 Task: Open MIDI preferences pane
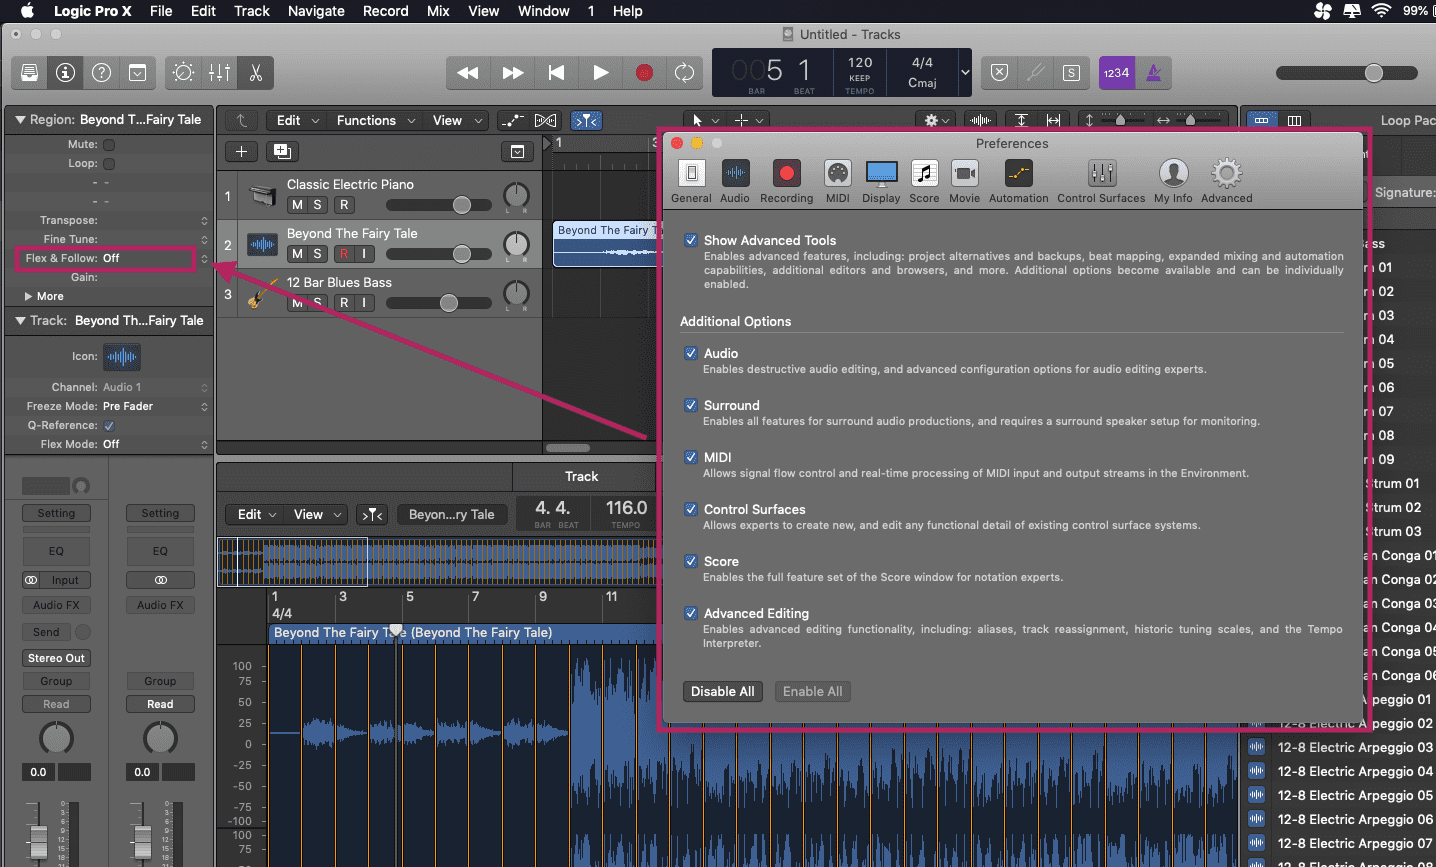838,181
